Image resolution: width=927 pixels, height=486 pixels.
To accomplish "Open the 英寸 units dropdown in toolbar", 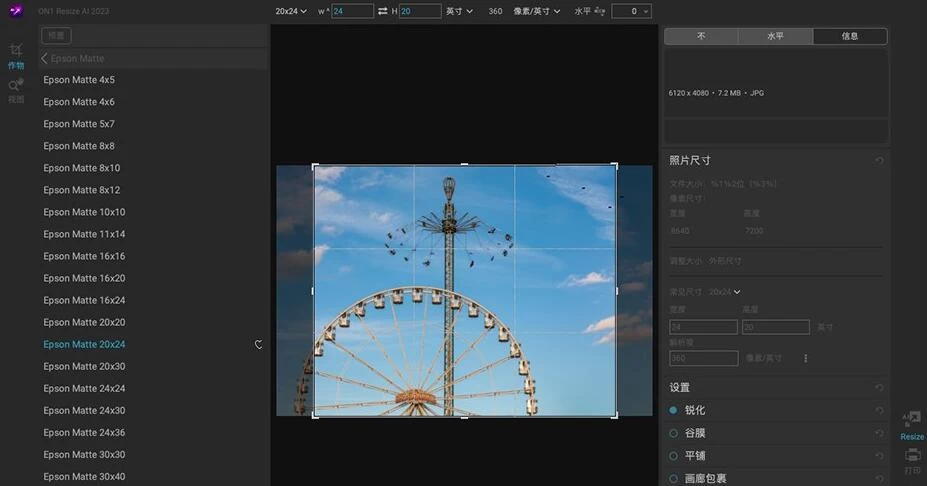I will click(460, 11).
